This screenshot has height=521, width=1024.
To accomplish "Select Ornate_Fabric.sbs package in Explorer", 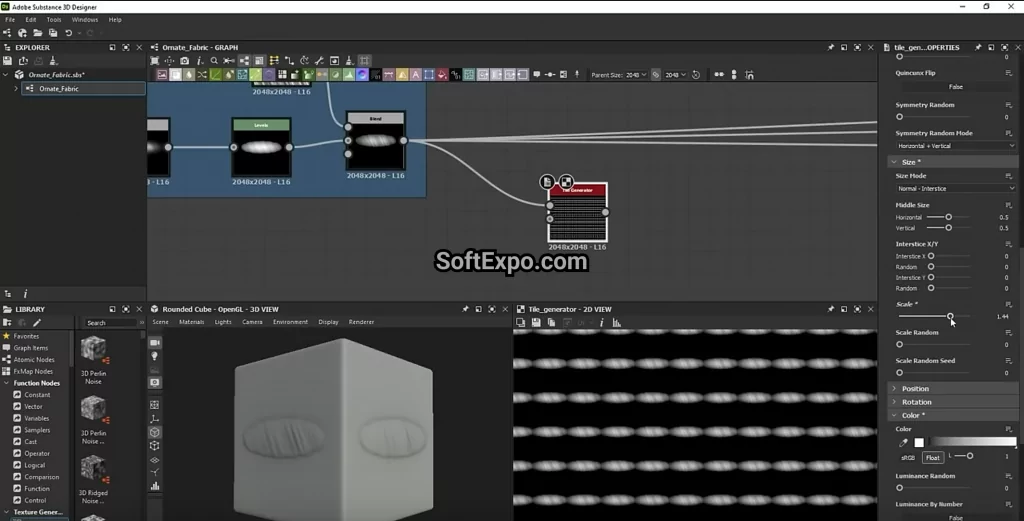I will point(56,75).
